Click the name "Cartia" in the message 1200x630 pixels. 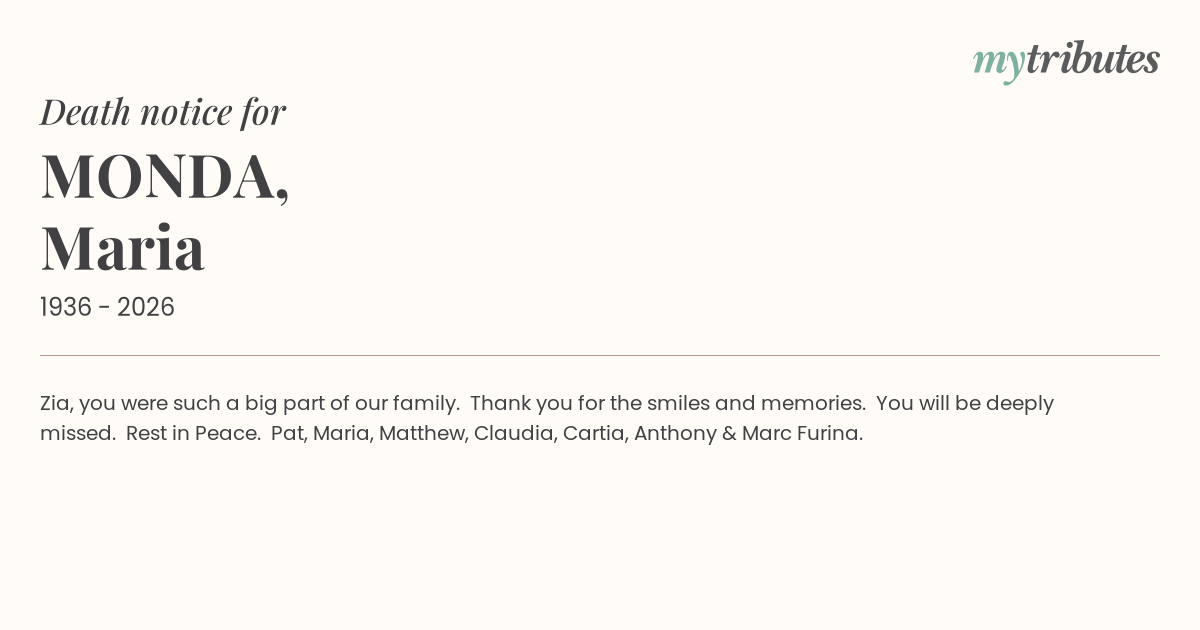[594, 433]
